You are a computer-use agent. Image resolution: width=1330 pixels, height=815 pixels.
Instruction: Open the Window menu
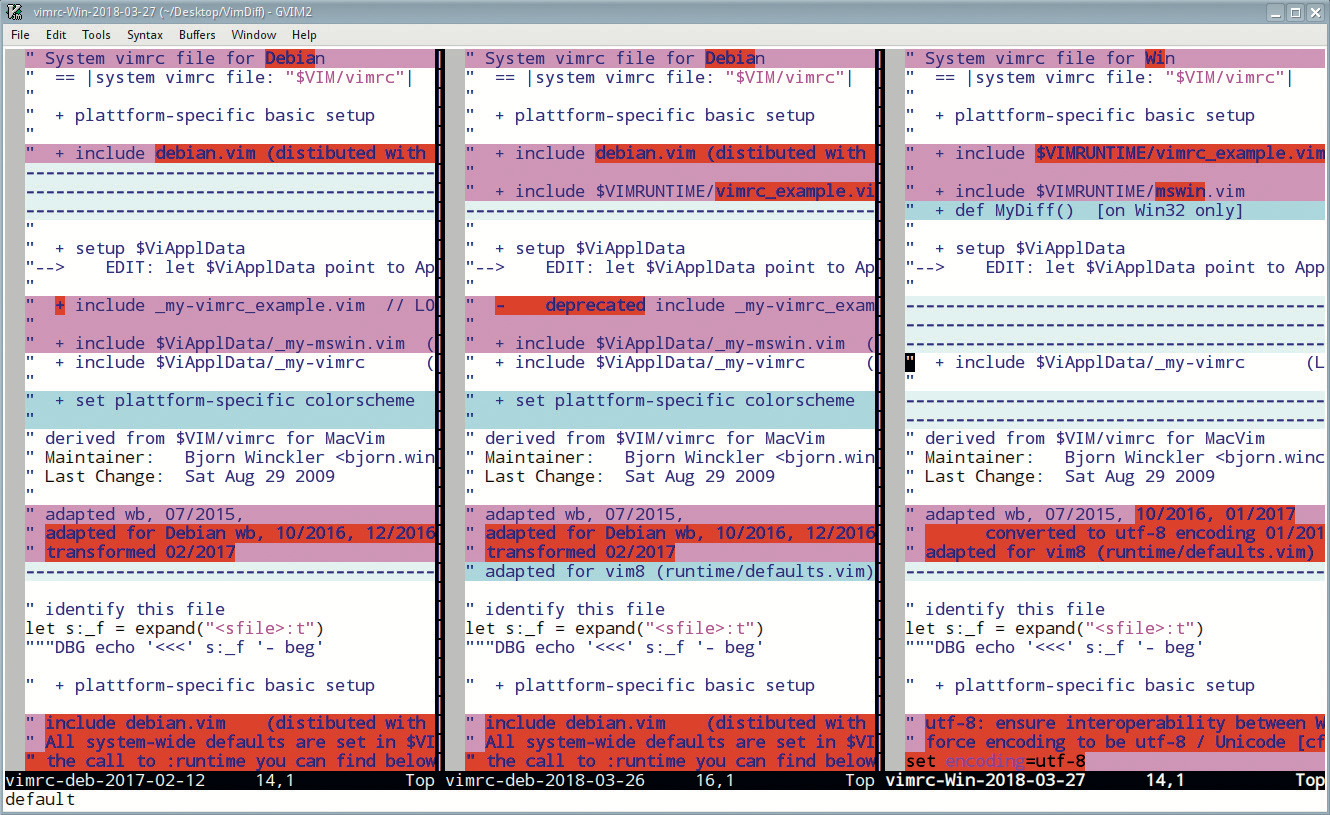click(254, 35)
